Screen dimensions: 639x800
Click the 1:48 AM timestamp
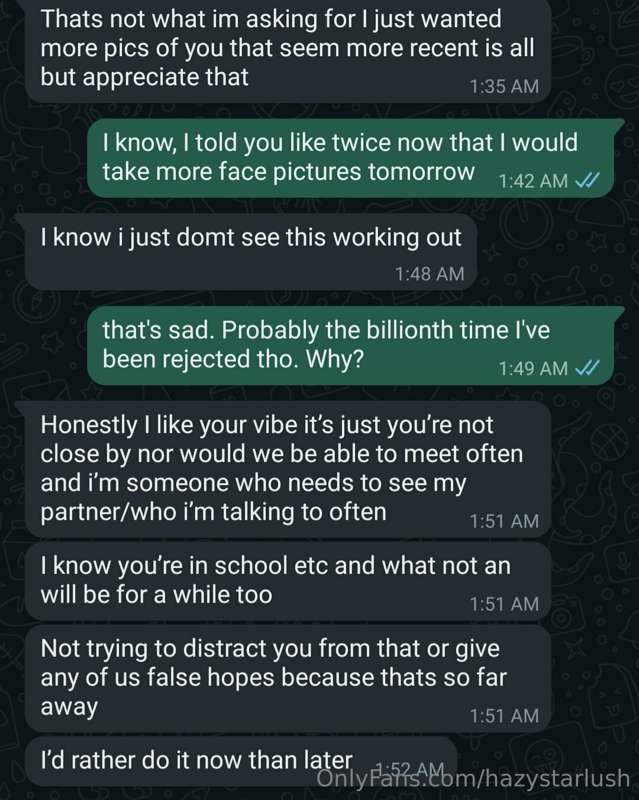430,274
